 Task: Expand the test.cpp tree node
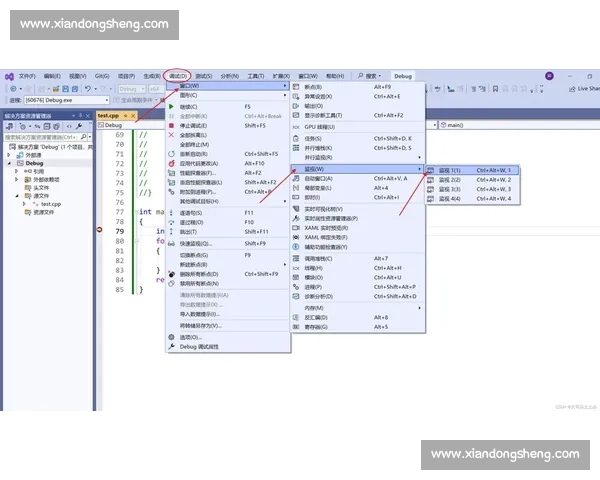point(24,204)
